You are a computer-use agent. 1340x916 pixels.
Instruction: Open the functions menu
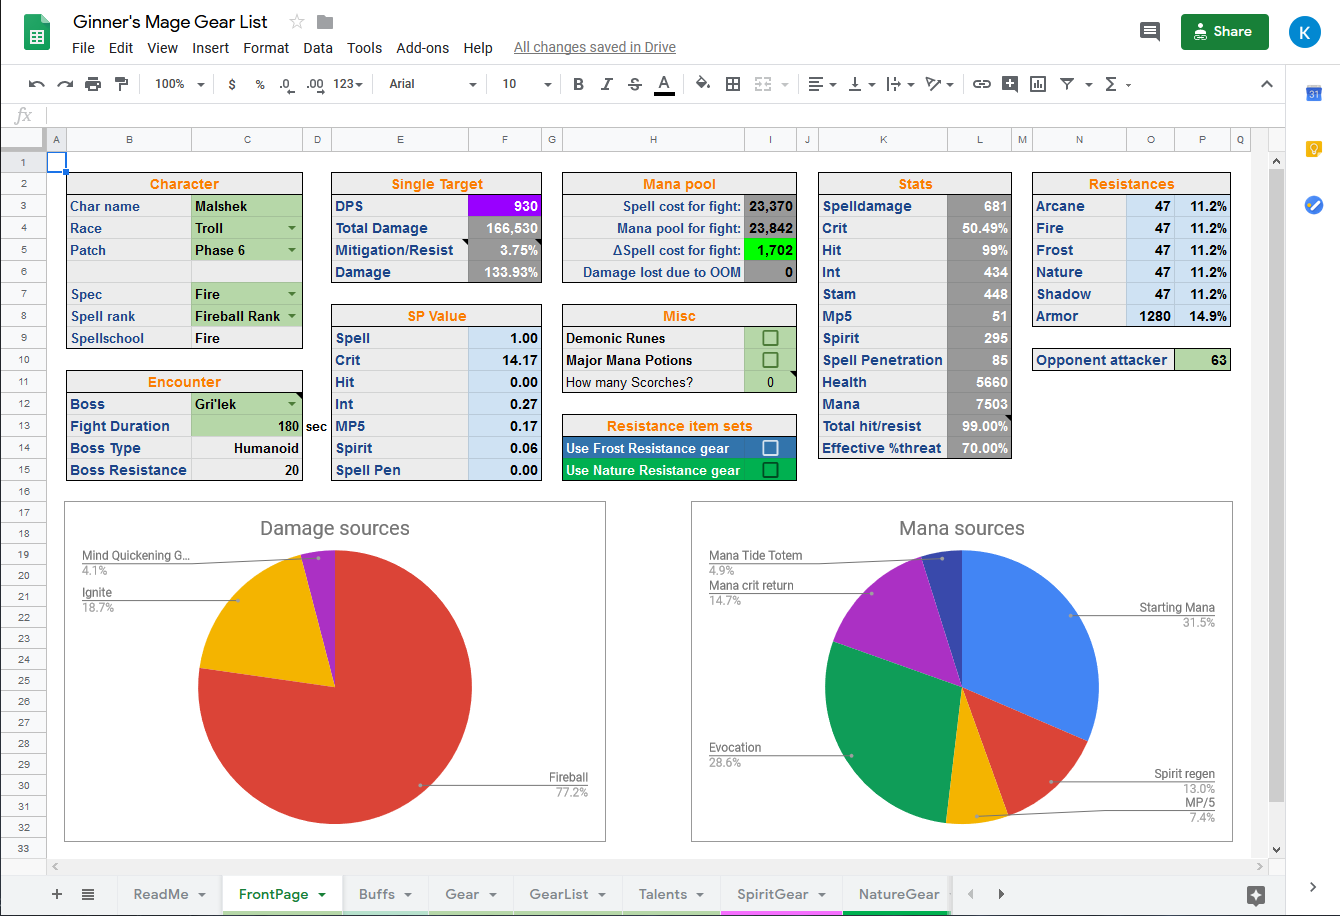1117,84
